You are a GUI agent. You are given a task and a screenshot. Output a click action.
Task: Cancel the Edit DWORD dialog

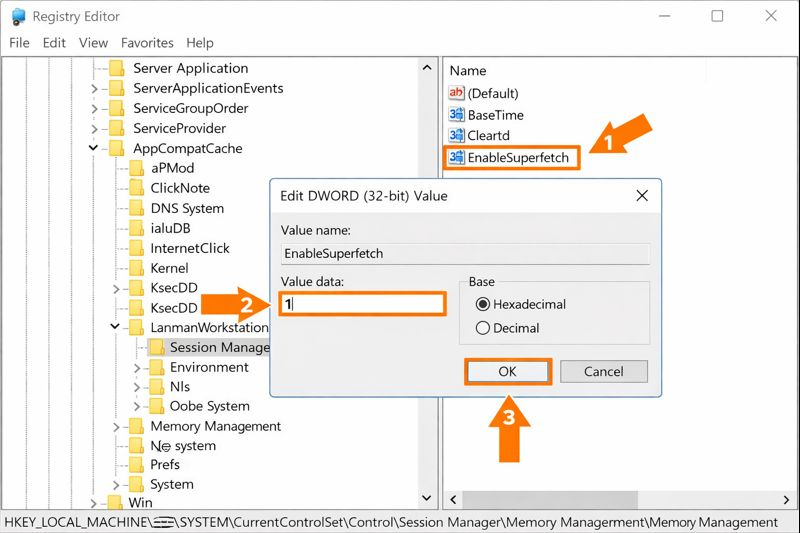click(x=604, y=371)
